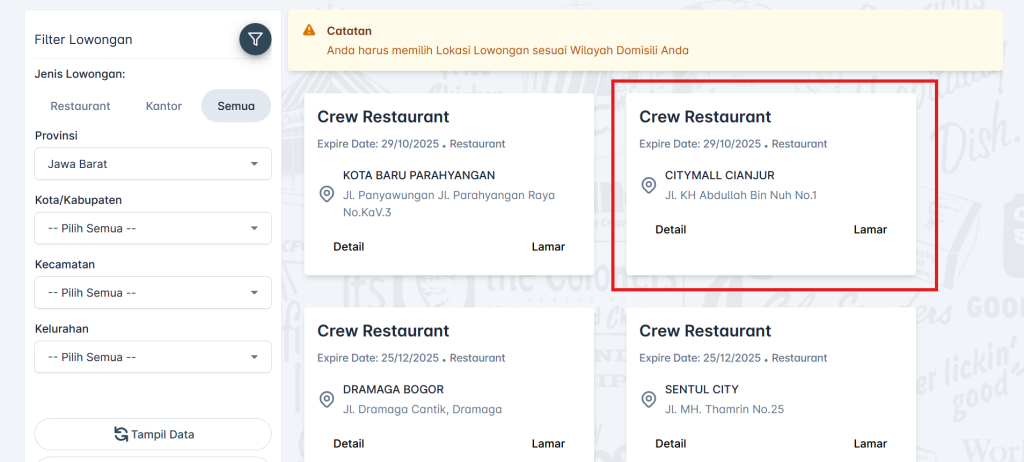Click Lamar on the Citymall Cianjur card
Image resolution: width=1024 pixels, height=462 pixels.
click(870, 230)
